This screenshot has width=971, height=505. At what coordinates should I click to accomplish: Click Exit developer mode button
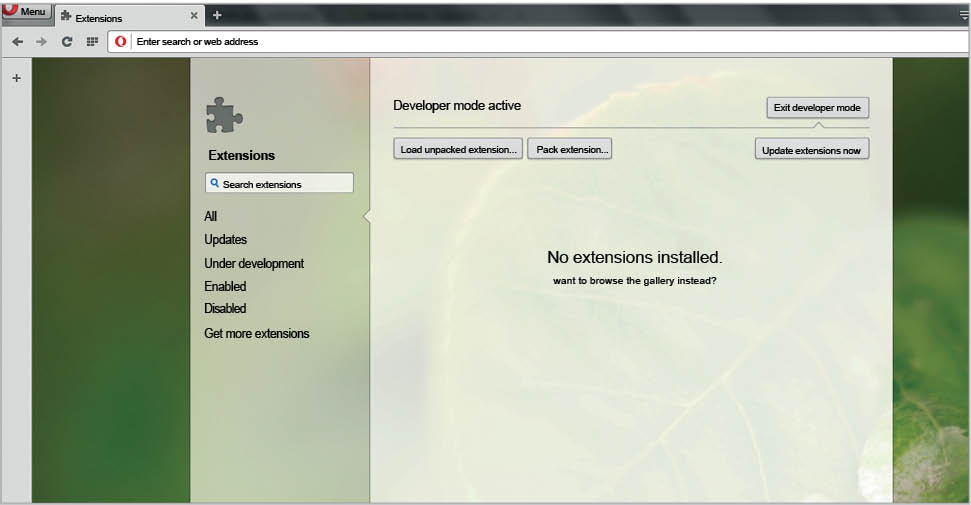(x=817, y=108)
